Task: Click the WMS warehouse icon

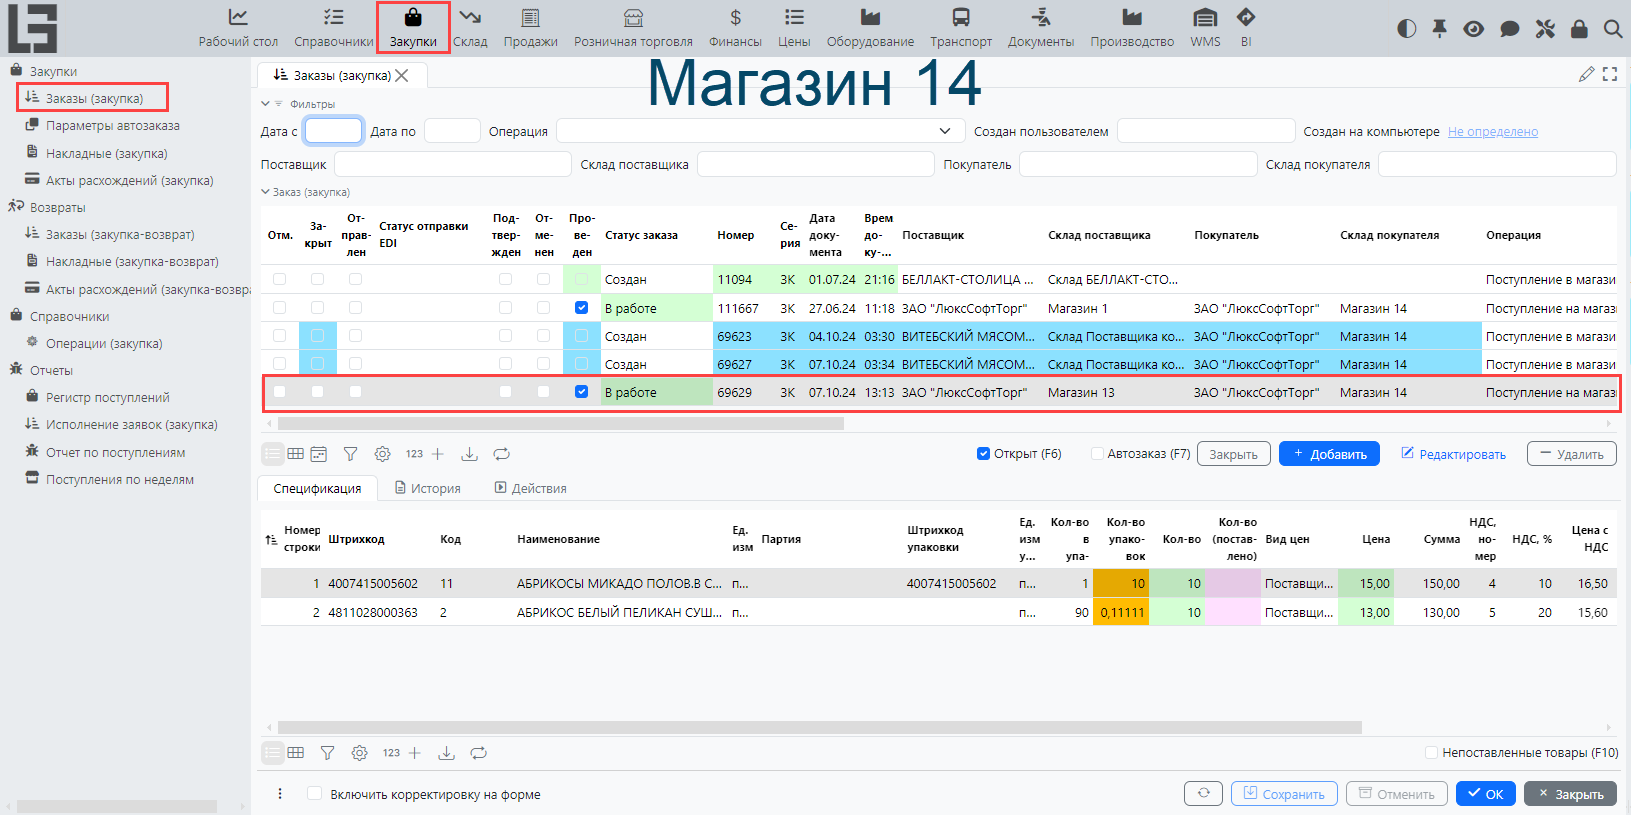Action: pos(1205,18)
